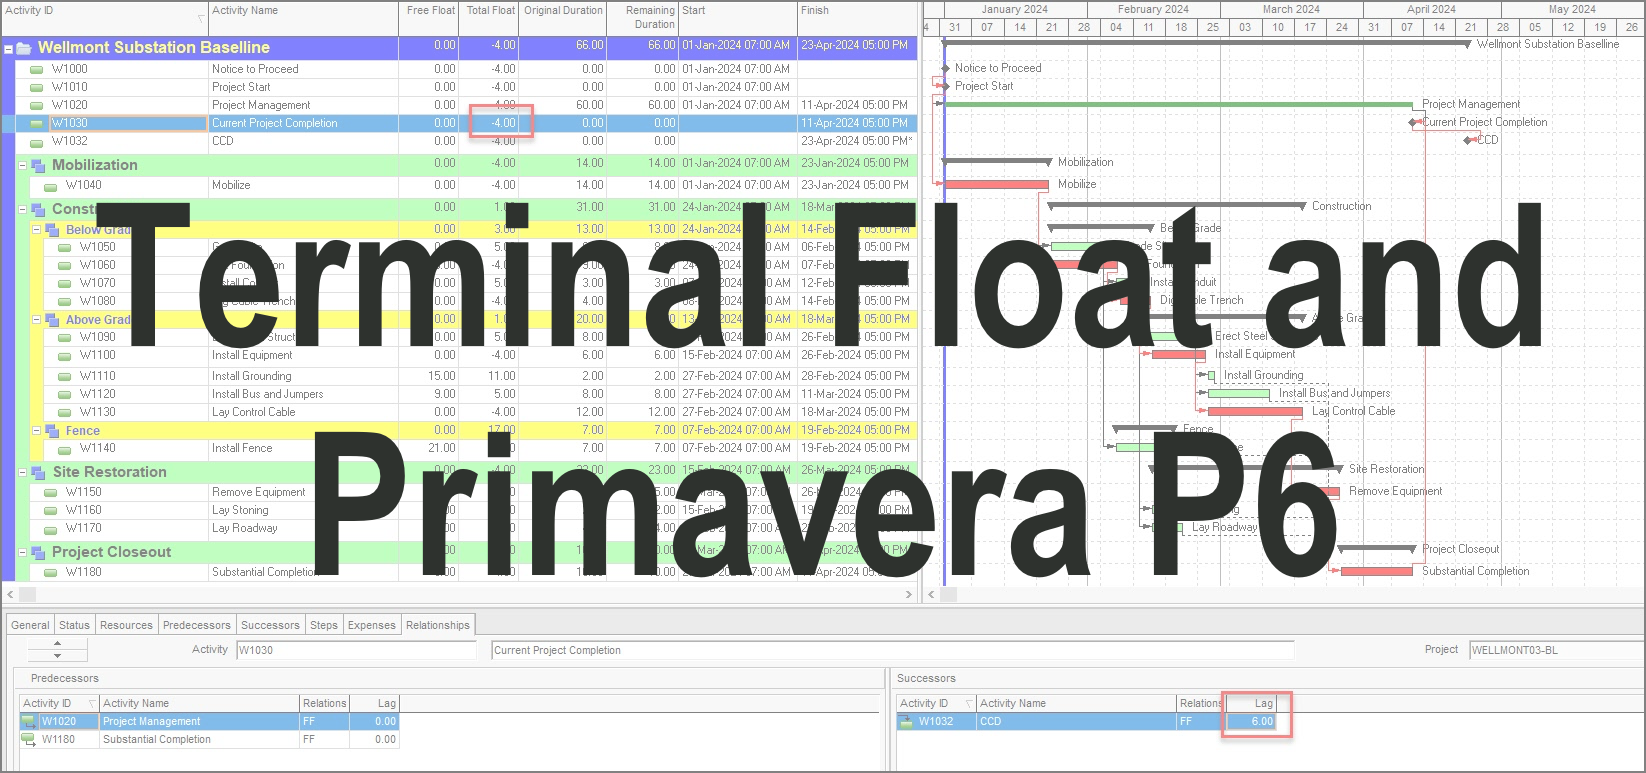This screenshot has width=1646, height=773.
Task: Click the Finish column header
Action: pos(856,17)
